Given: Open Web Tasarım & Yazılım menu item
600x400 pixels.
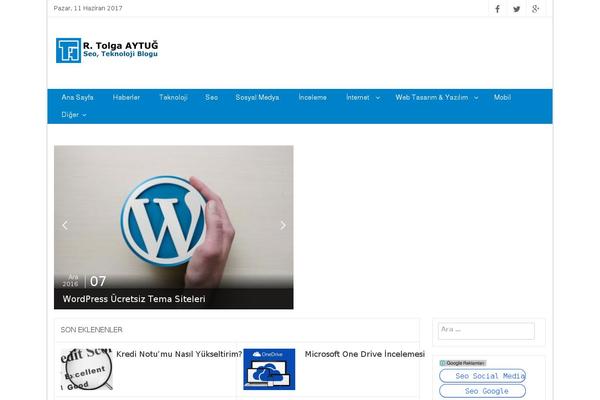Looking at the screenshot, I should pos(432,97).
